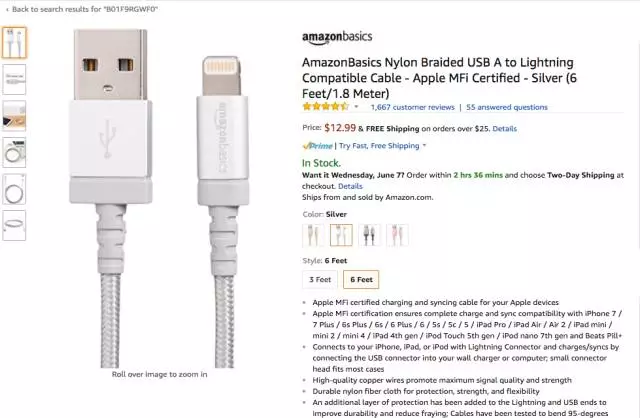This screenshot has height=418, width=640.
Task: Choose the 3 Feet style option
Action: [320, 280]
